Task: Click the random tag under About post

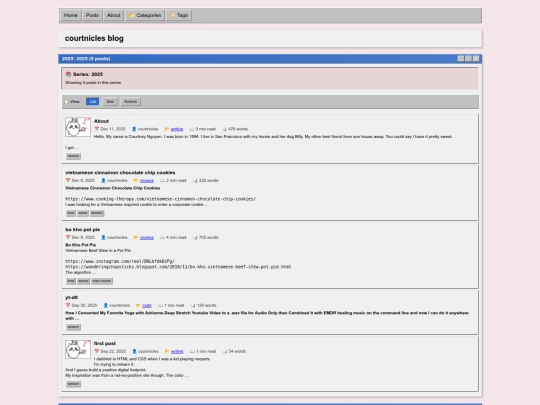Action: point(73,156)
